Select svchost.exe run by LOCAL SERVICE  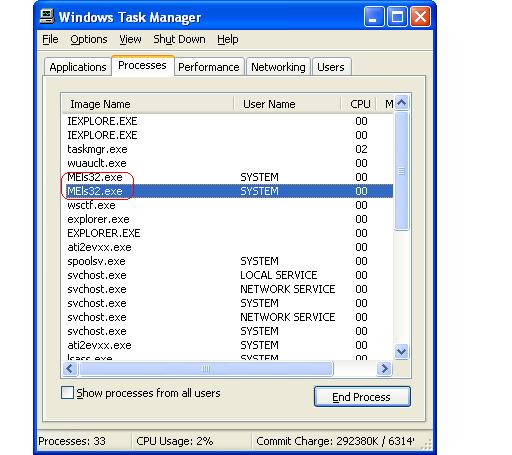coord(228,275)
